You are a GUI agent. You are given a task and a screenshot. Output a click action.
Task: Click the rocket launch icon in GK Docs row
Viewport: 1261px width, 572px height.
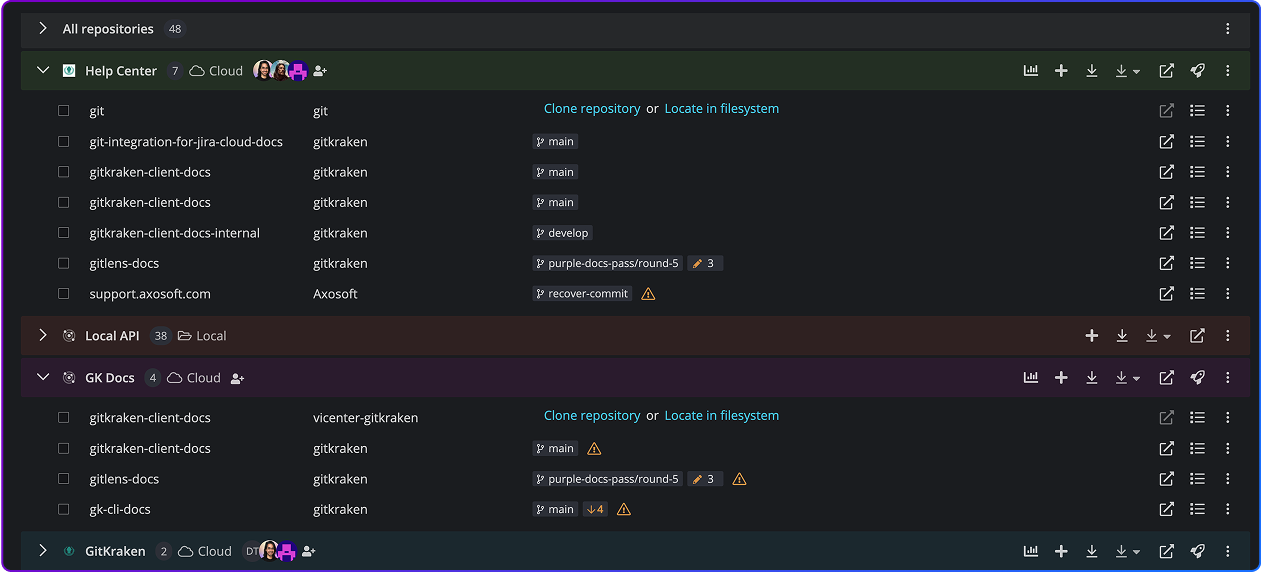coord(1197,378)
